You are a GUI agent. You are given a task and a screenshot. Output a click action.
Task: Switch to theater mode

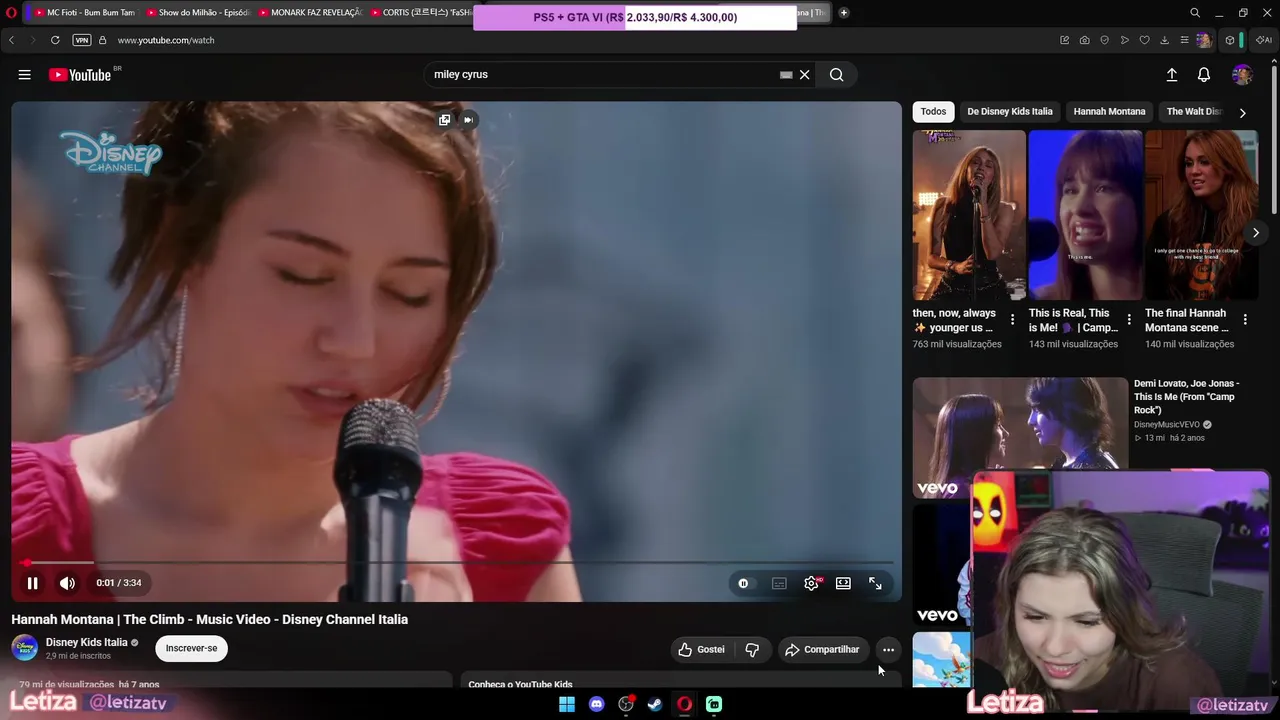(x=843, y=583)
